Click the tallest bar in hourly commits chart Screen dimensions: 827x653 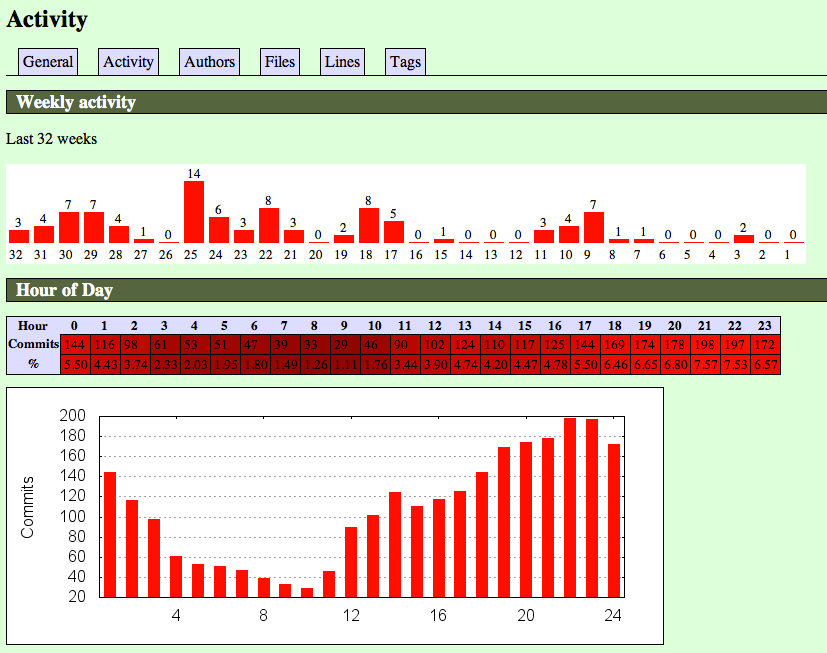click(x=570, y=507)
